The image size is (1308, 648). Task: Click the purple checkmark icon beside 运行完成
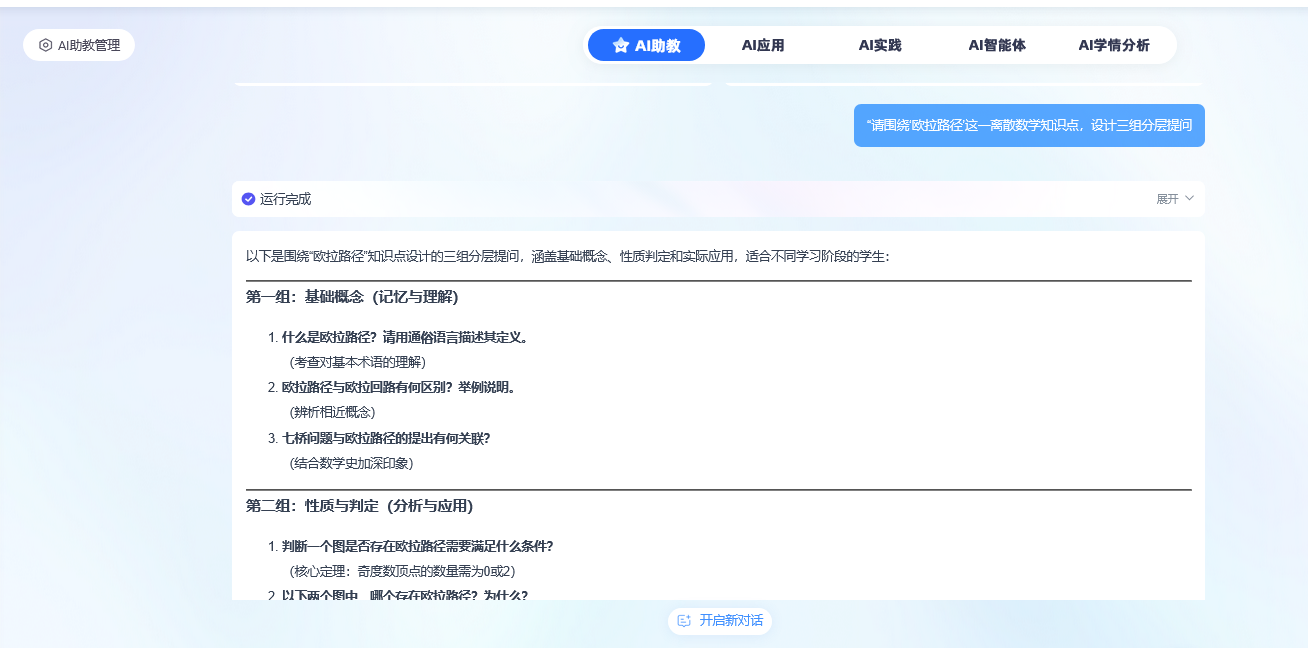click(x=248, y=199)
